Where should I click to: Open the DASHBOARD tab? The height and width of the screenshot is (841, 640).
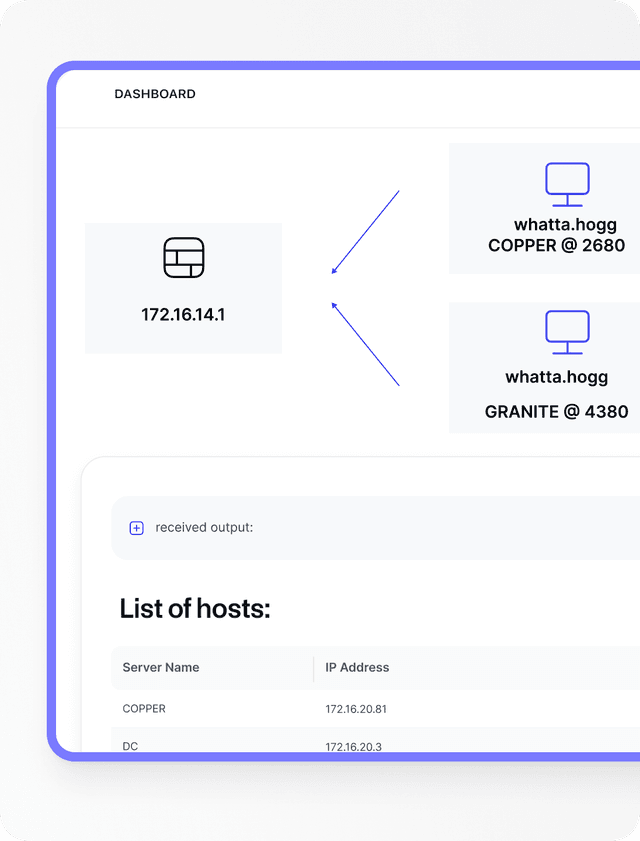coord(155,94)
